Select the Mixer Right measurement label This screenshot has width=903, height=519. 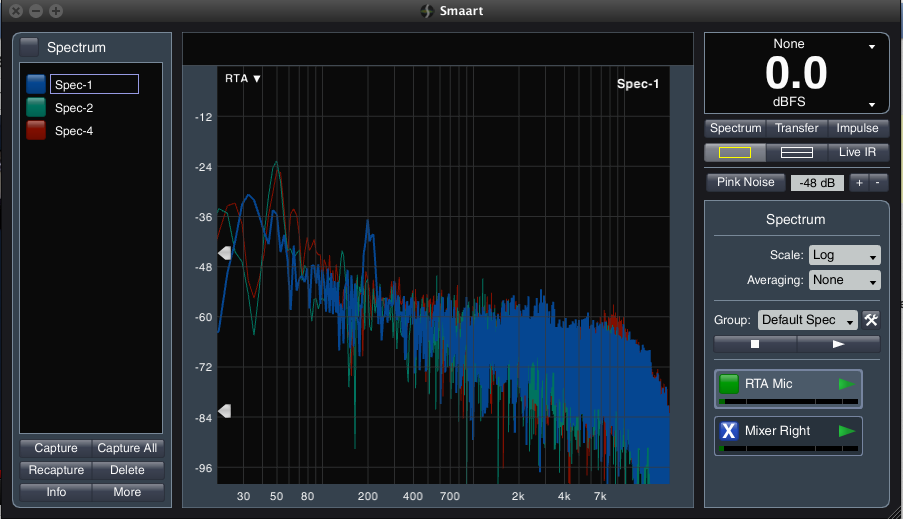[x=777, y=431]
